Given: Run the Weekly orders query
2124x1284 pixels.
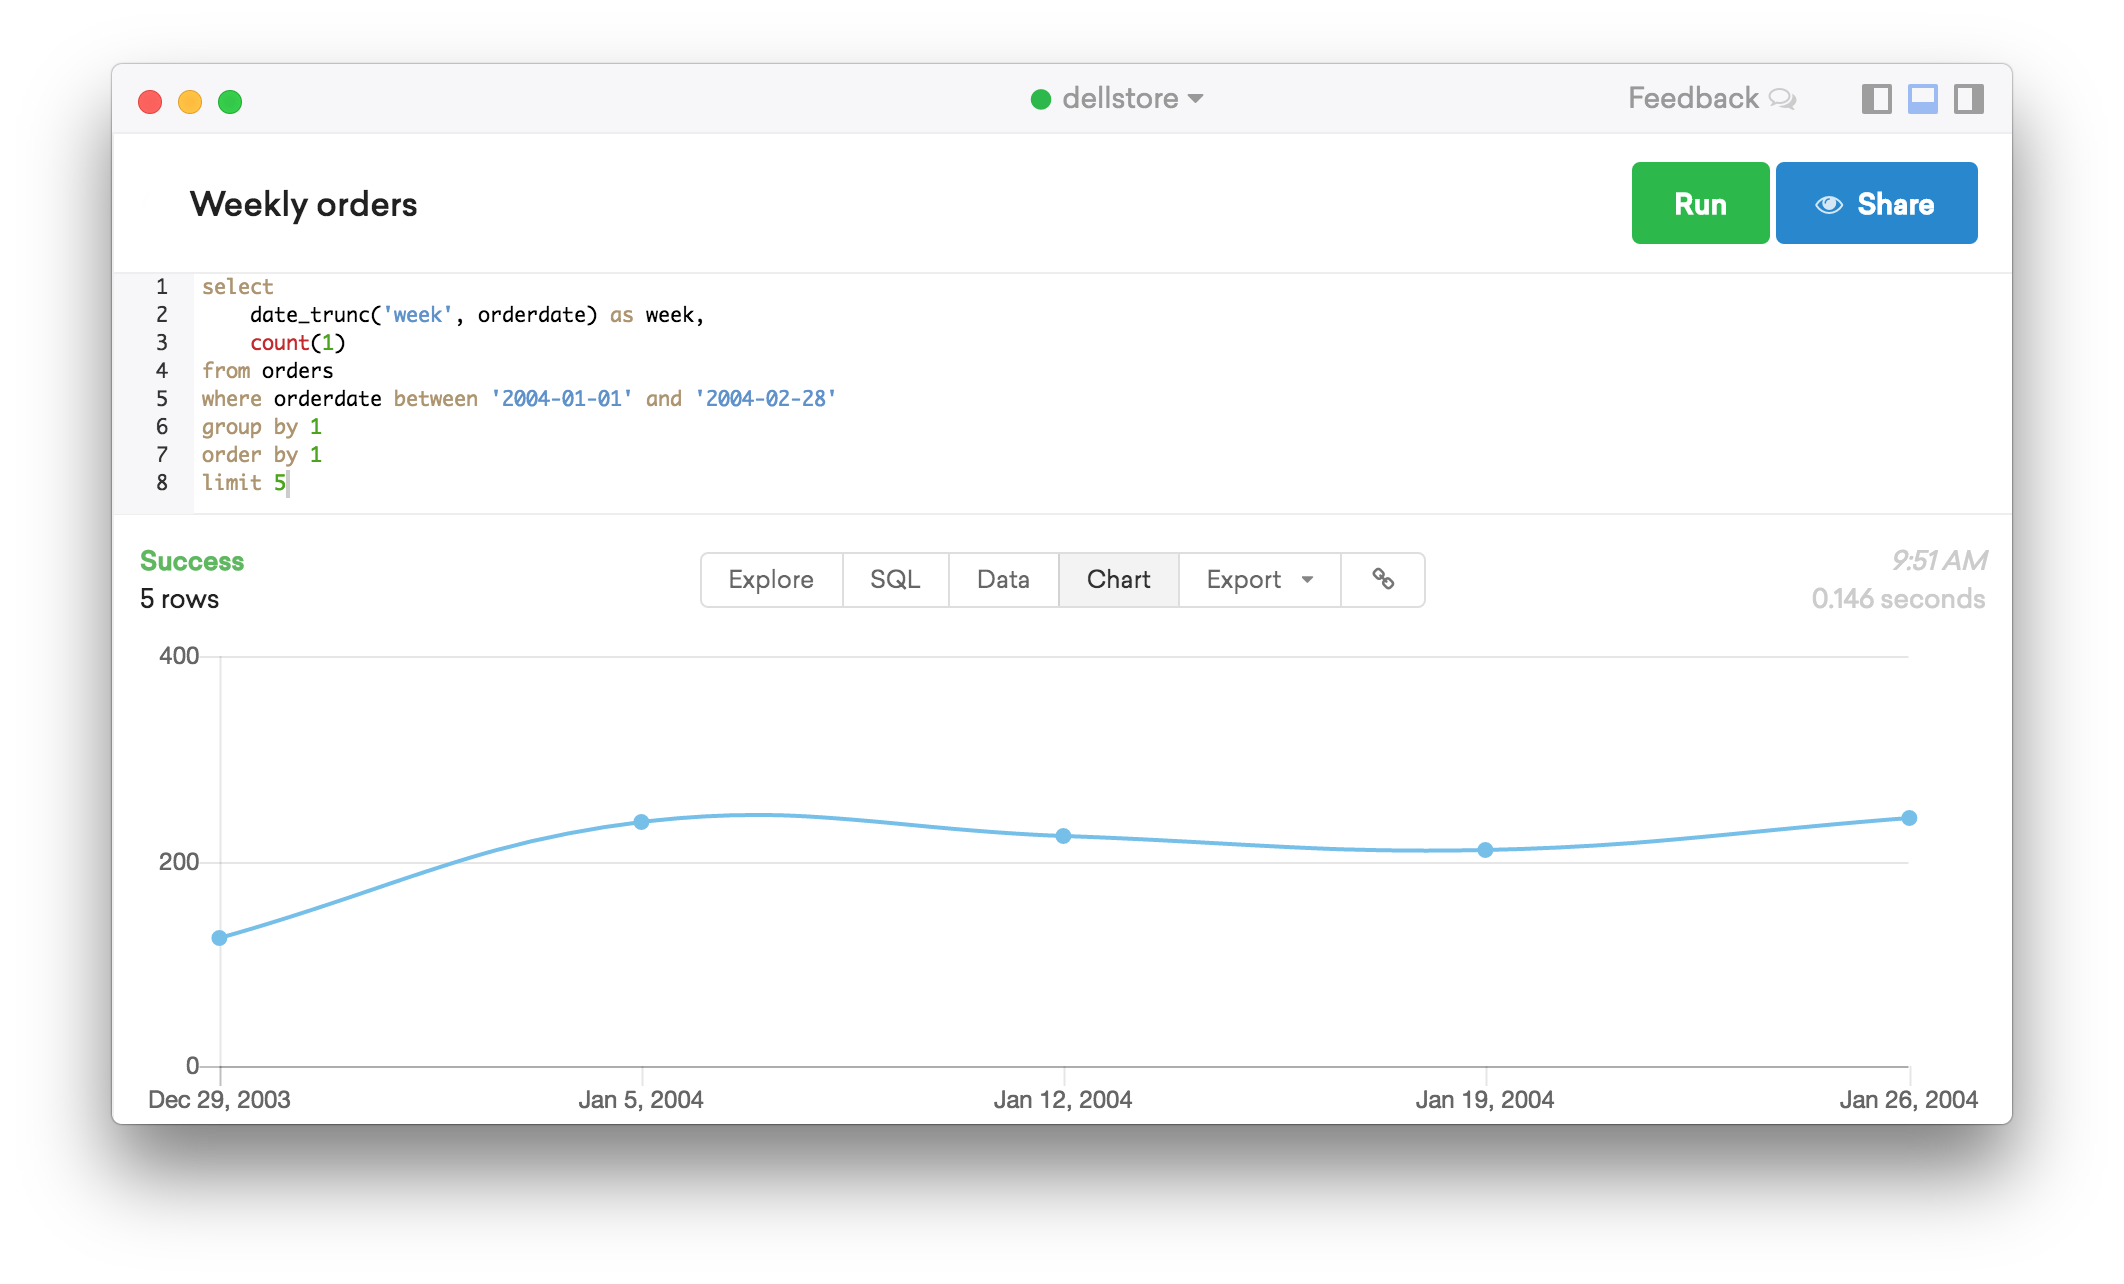Looking at the screenshot, I should (x=1700, y=204).
